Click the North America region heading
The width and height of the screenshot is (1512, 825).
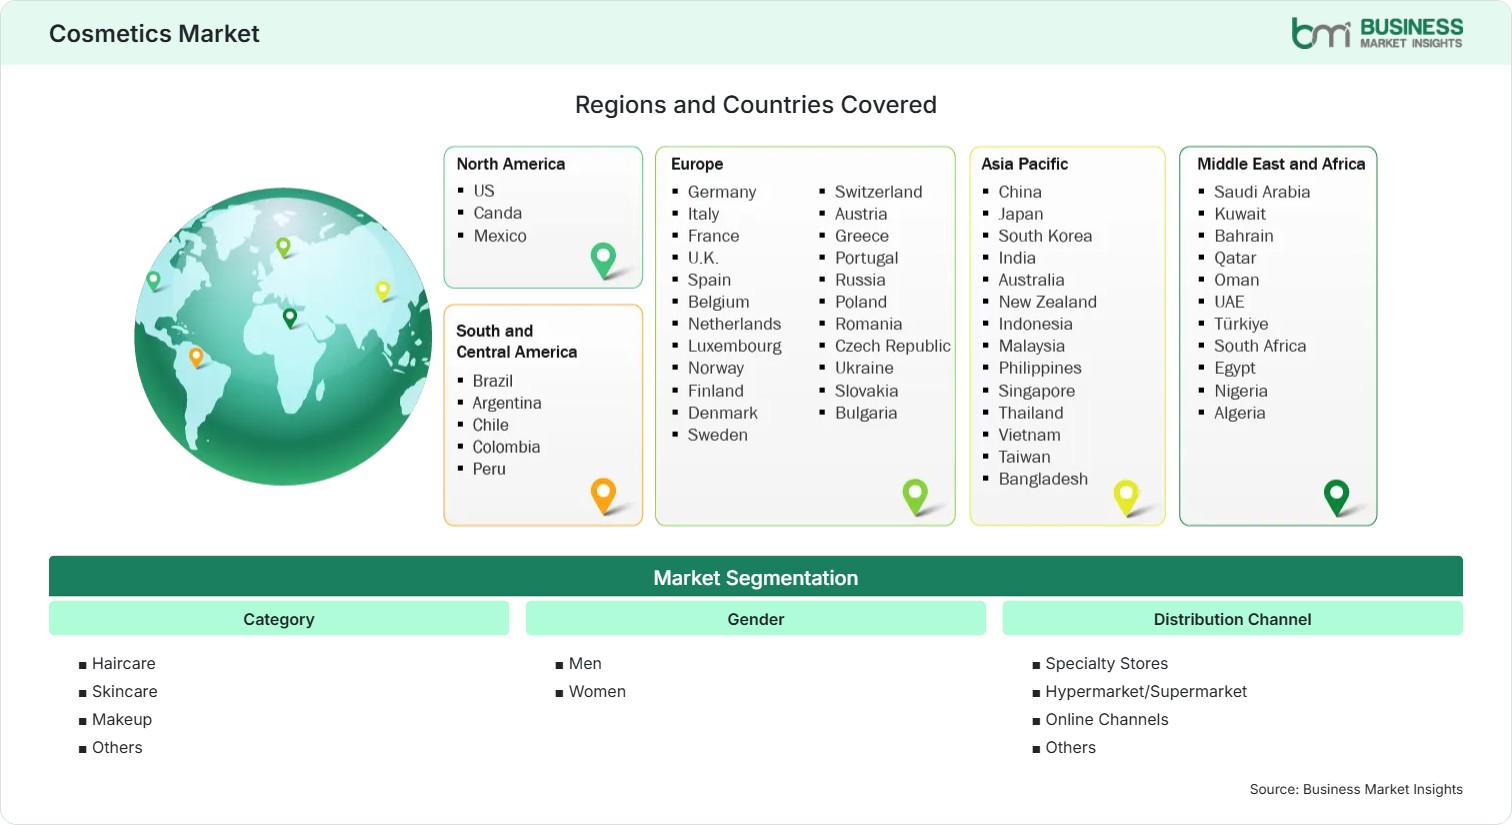tap(511, 164)
